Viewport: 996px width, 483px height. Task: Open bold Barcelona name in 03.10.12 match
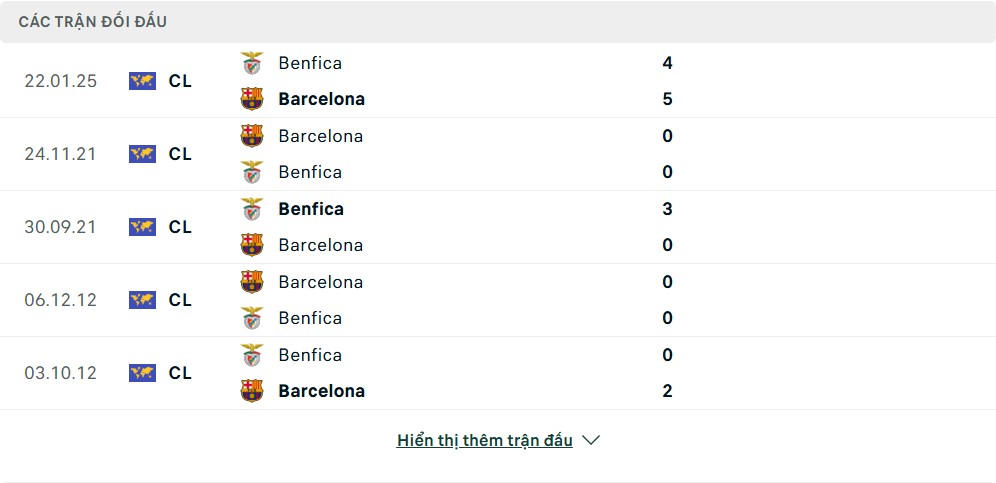(x=321, y=391)
